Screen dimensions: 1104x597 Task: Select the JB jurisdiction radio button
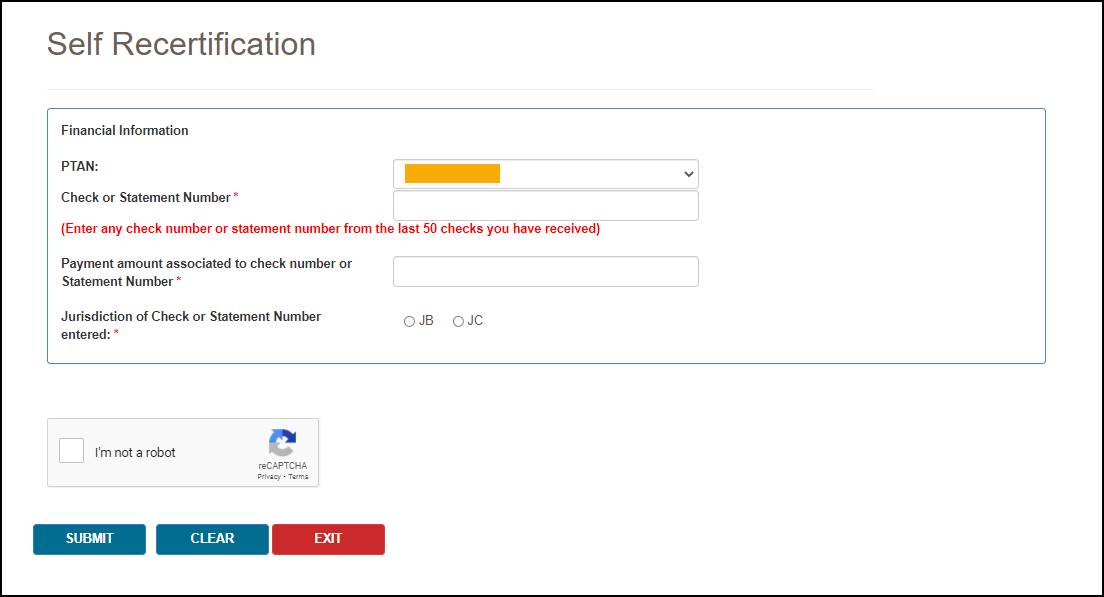(x=409, y=321)
